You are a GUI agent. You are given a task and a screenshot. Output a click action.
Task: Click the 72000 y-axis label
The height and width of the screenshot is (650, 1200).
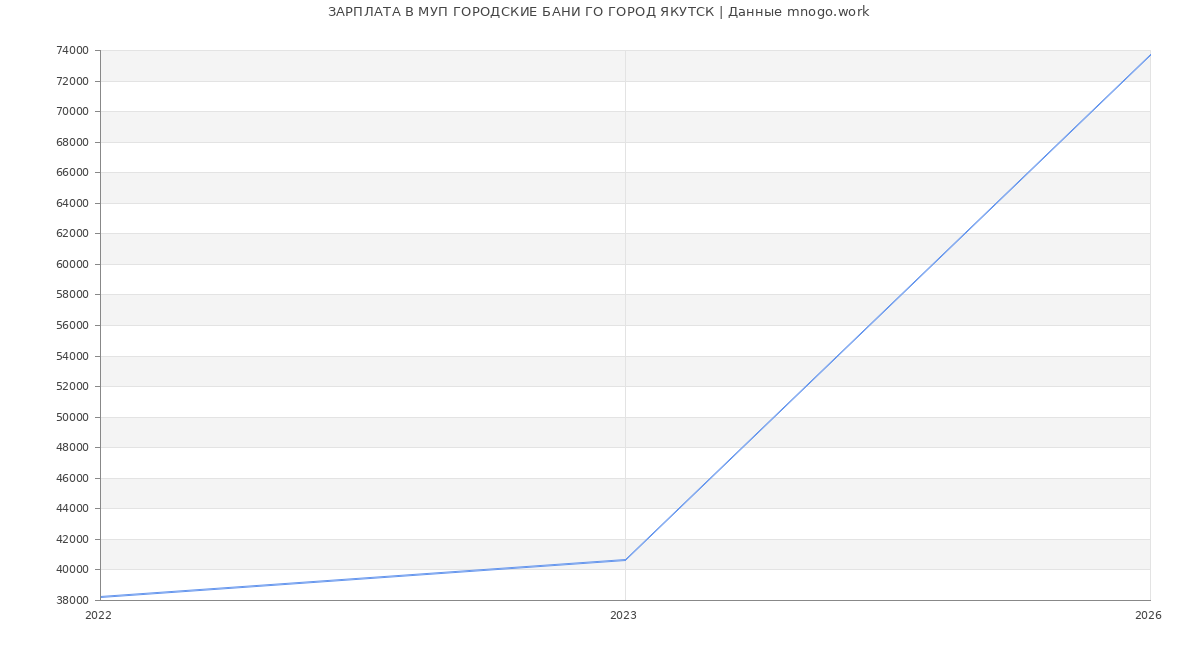[x=73, y=81]
